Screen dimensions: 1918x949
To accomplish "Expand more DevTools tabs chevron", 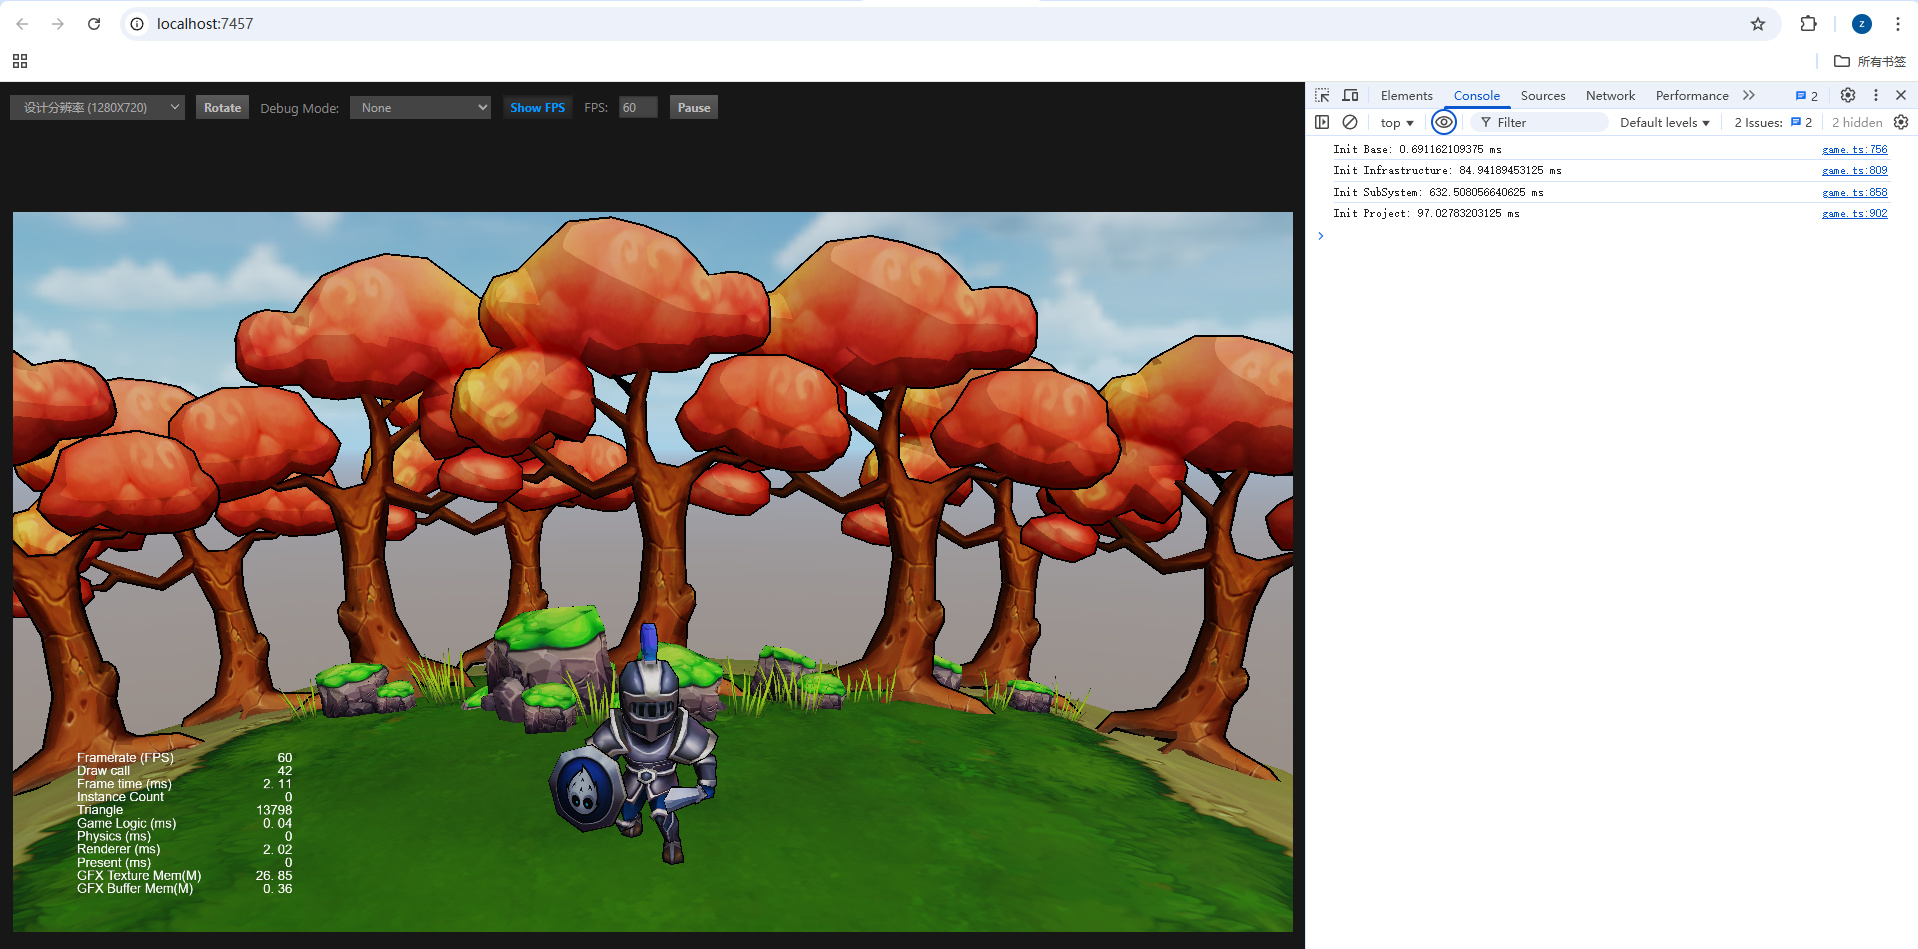I will (x=1749, y=95).
